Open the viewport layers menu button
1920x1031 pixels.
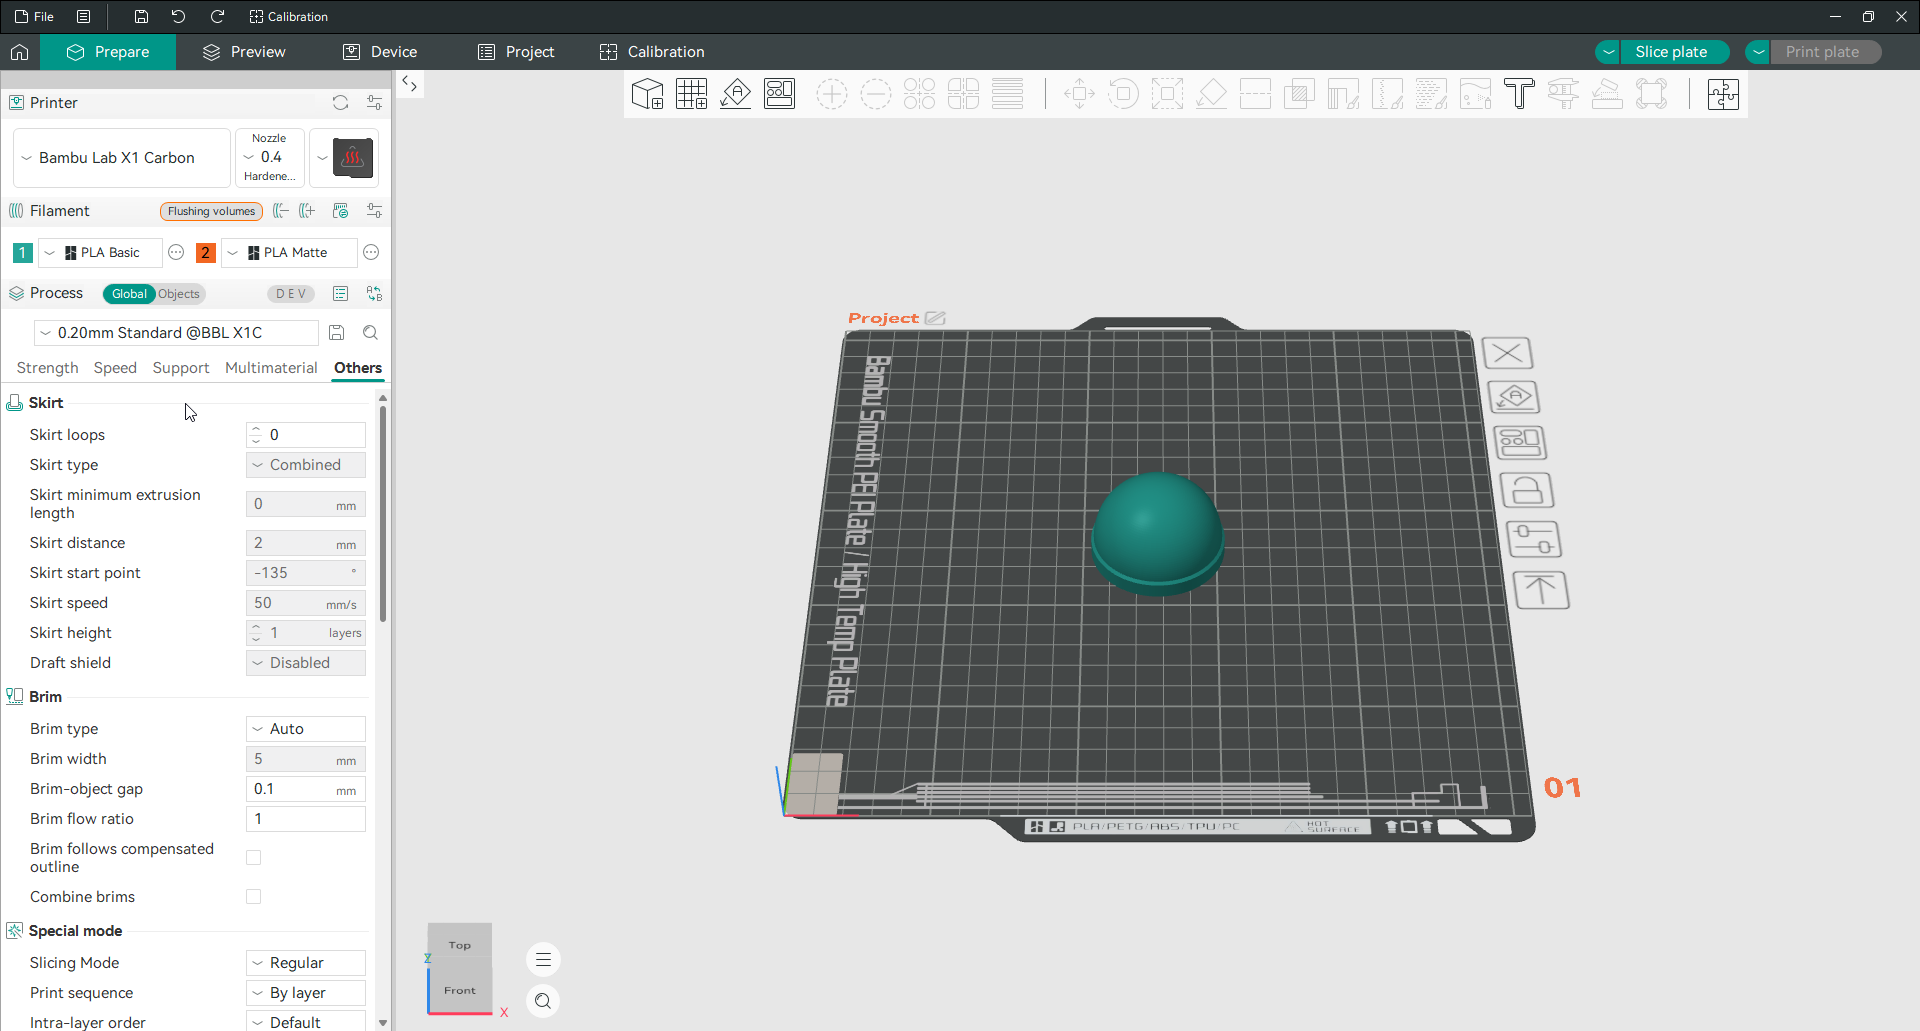click(x=543, y=960)
